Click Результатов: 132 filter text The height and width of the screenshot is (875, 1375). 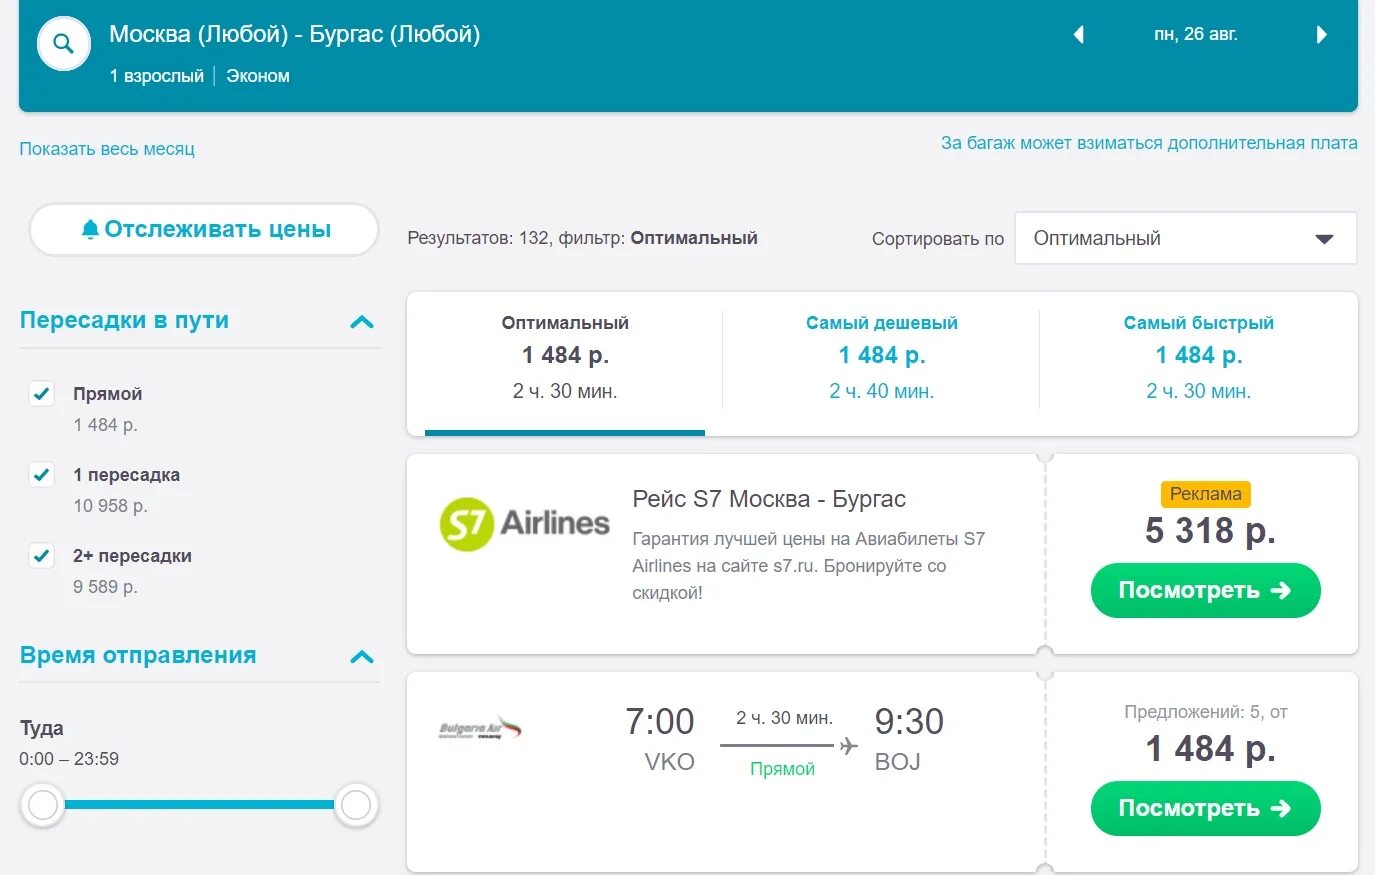[x=582, y=238]
